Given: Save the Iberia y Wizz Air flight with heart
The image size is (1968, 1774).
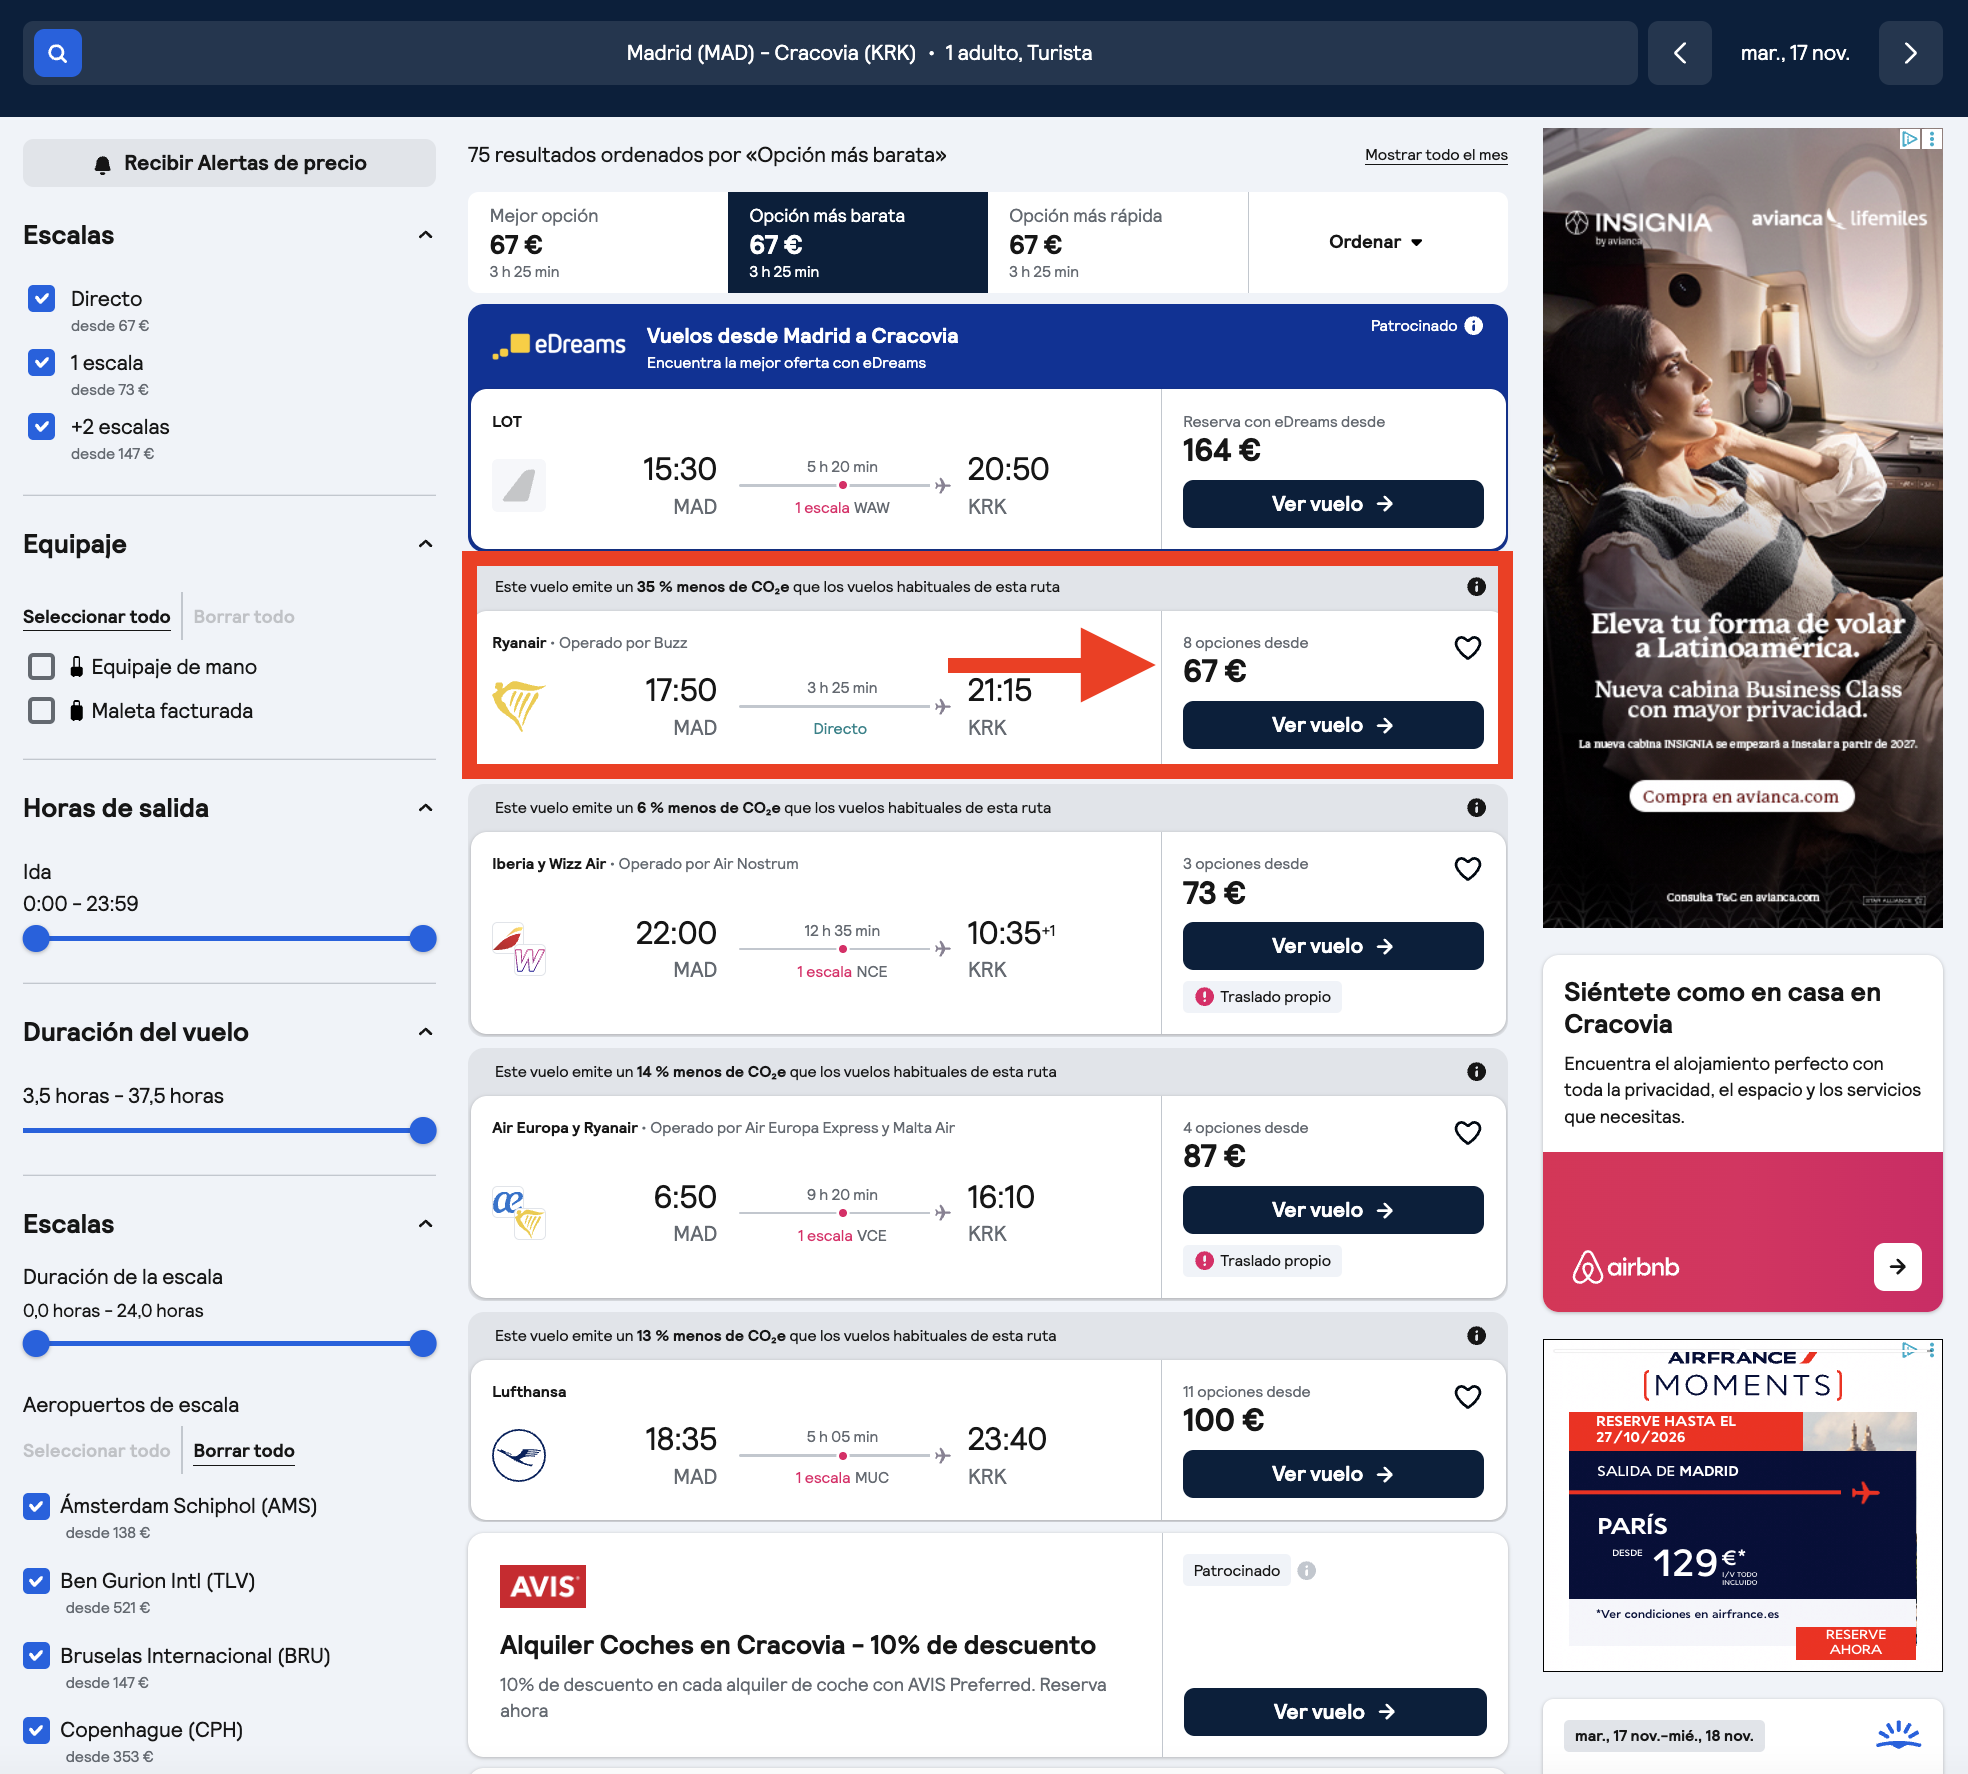Looking at the screenshot, I should [1467, 869].
